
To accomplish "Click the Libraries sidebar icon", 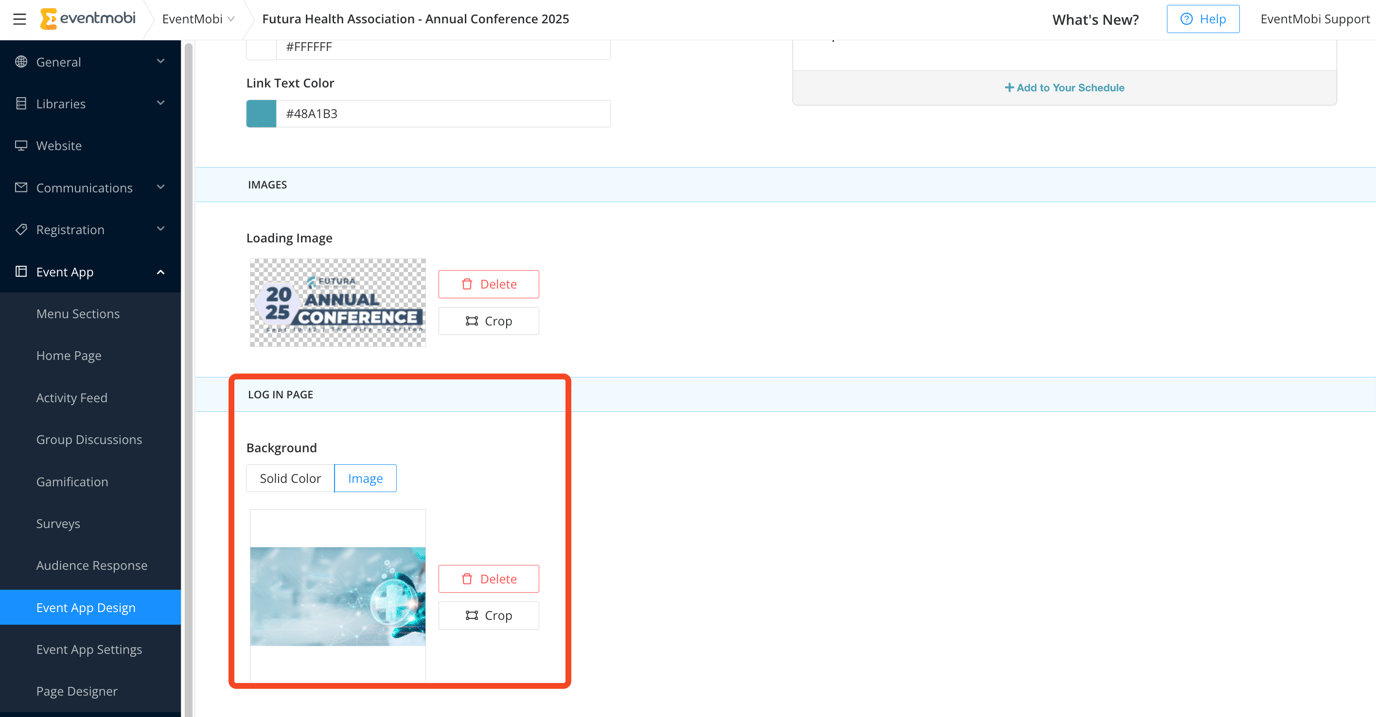I will click(21, 104).
